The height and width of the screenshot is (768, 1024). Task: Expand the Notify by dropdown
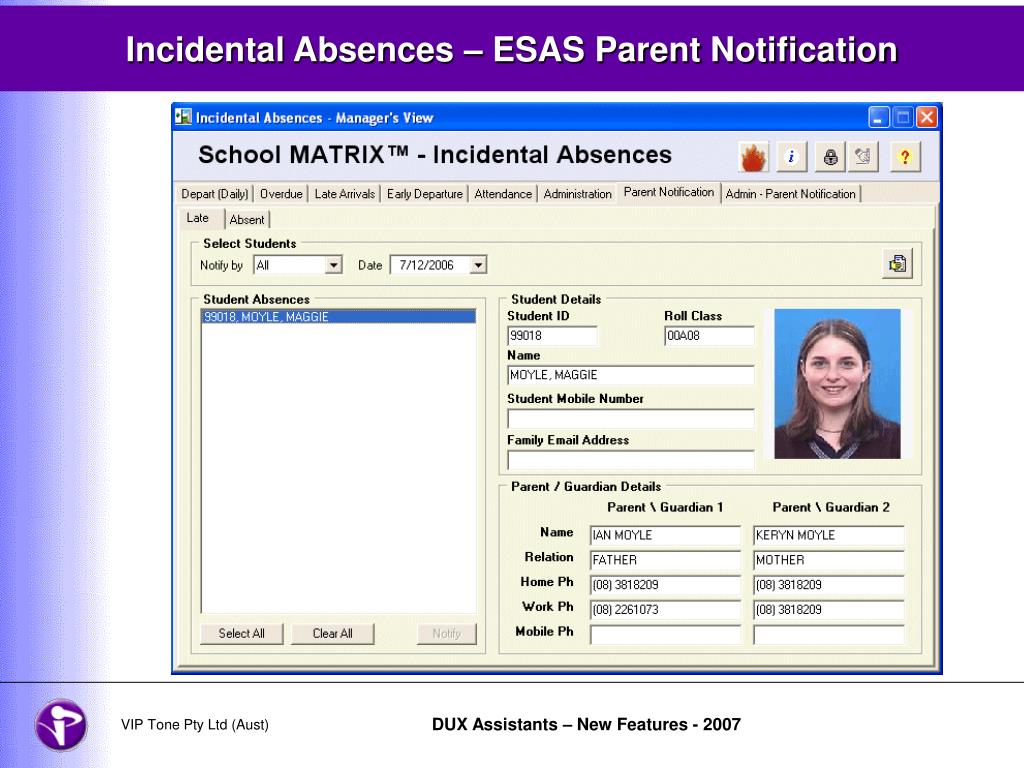[333, 265]
